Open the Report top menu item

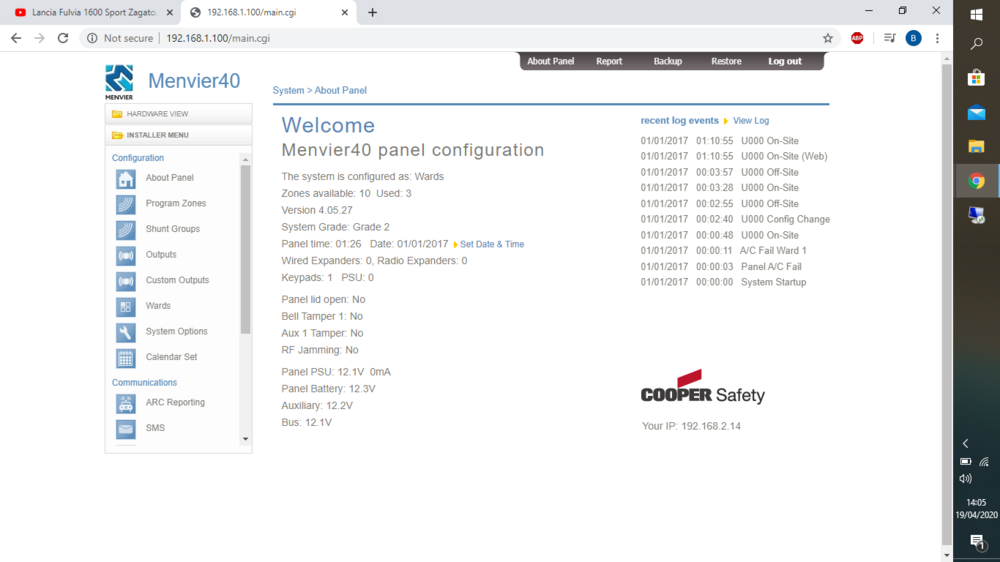click(609, 62)
